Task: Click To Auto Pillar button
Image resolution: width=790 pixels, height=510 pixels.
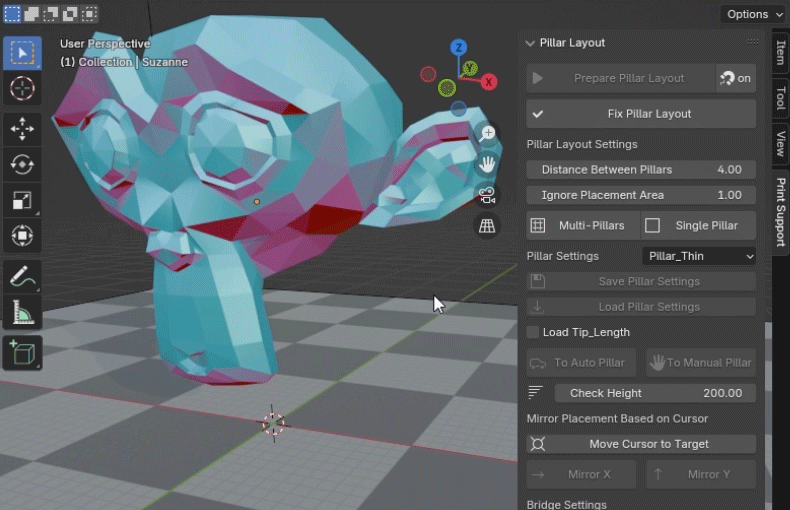Action: pyautogui.click(x=581, y=363)
